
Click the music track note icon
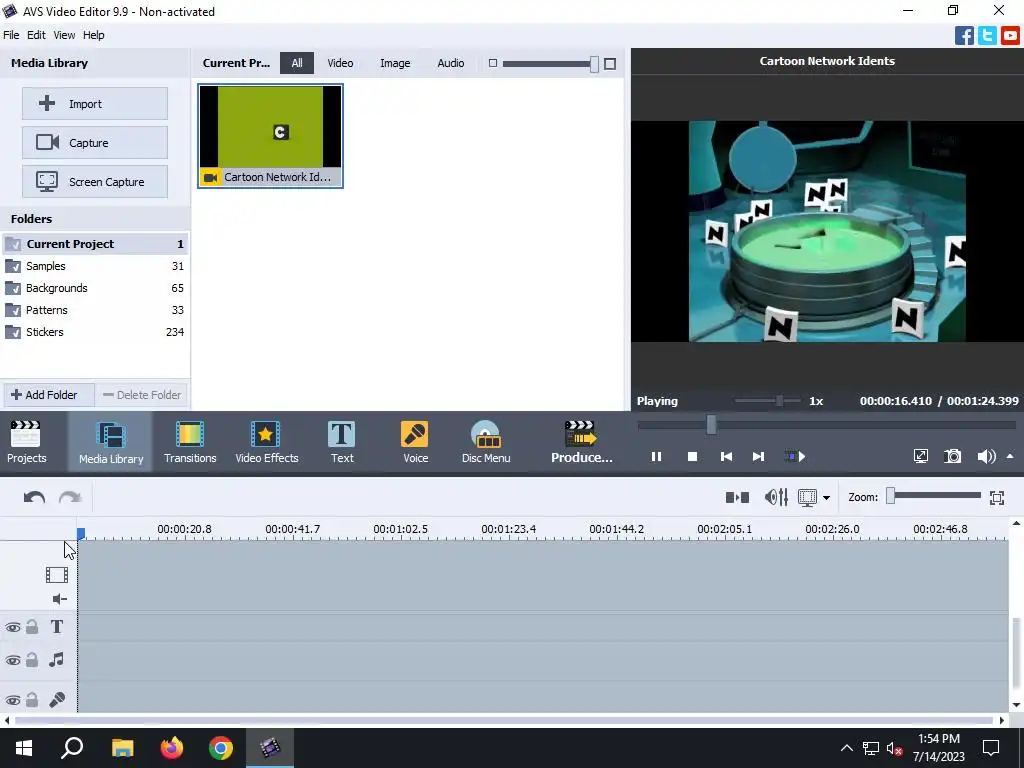pyautogui.click(x=57, y=660)
